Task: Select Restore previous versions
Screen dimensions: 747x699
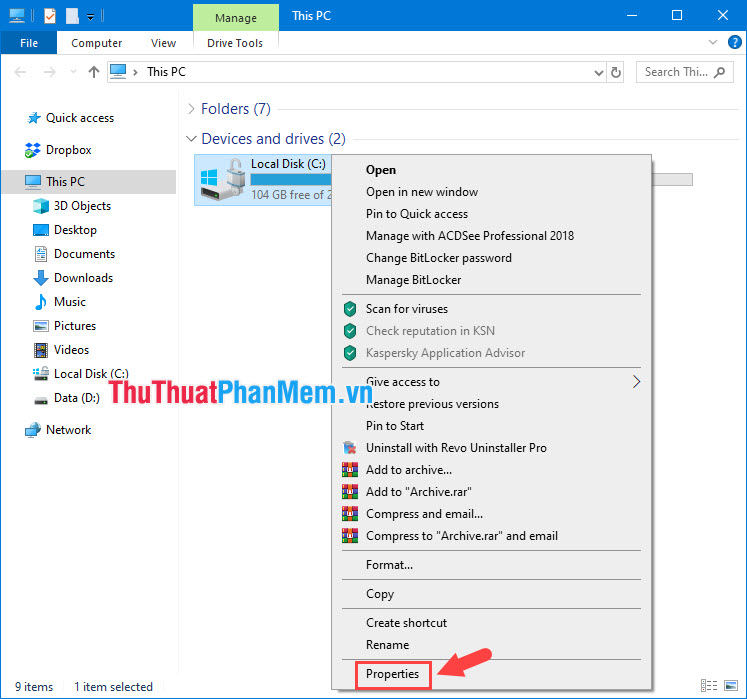Action: 432,404
